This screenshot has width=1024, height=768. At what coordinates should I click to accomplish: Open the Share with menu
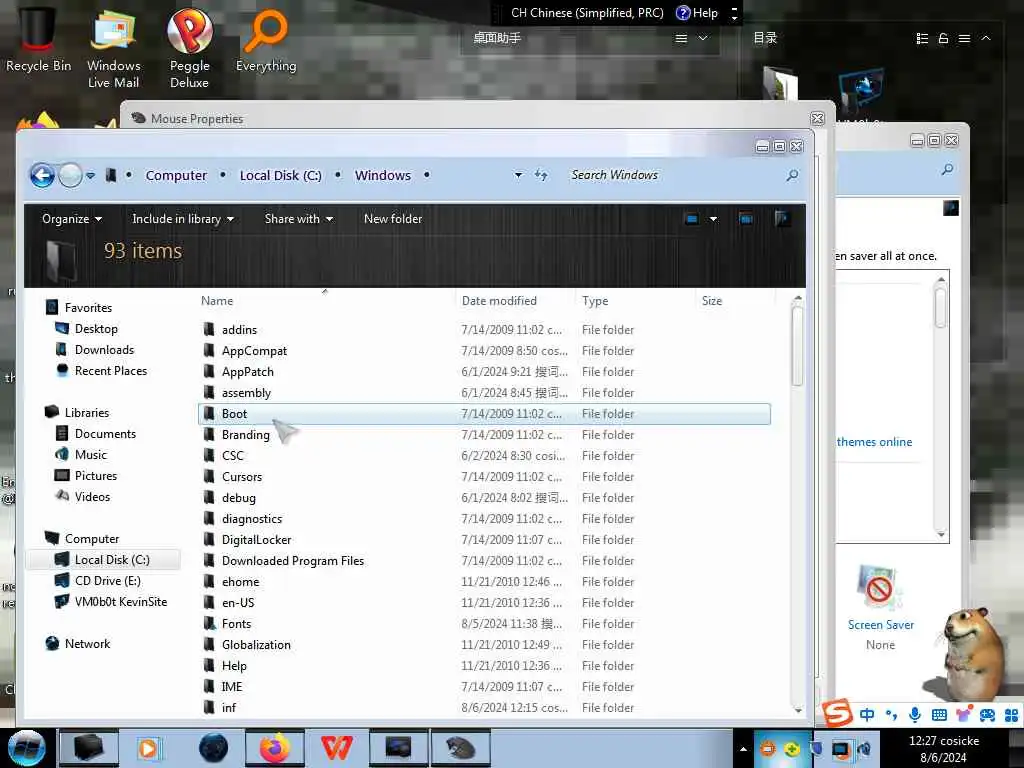click(x=298, y=219)
